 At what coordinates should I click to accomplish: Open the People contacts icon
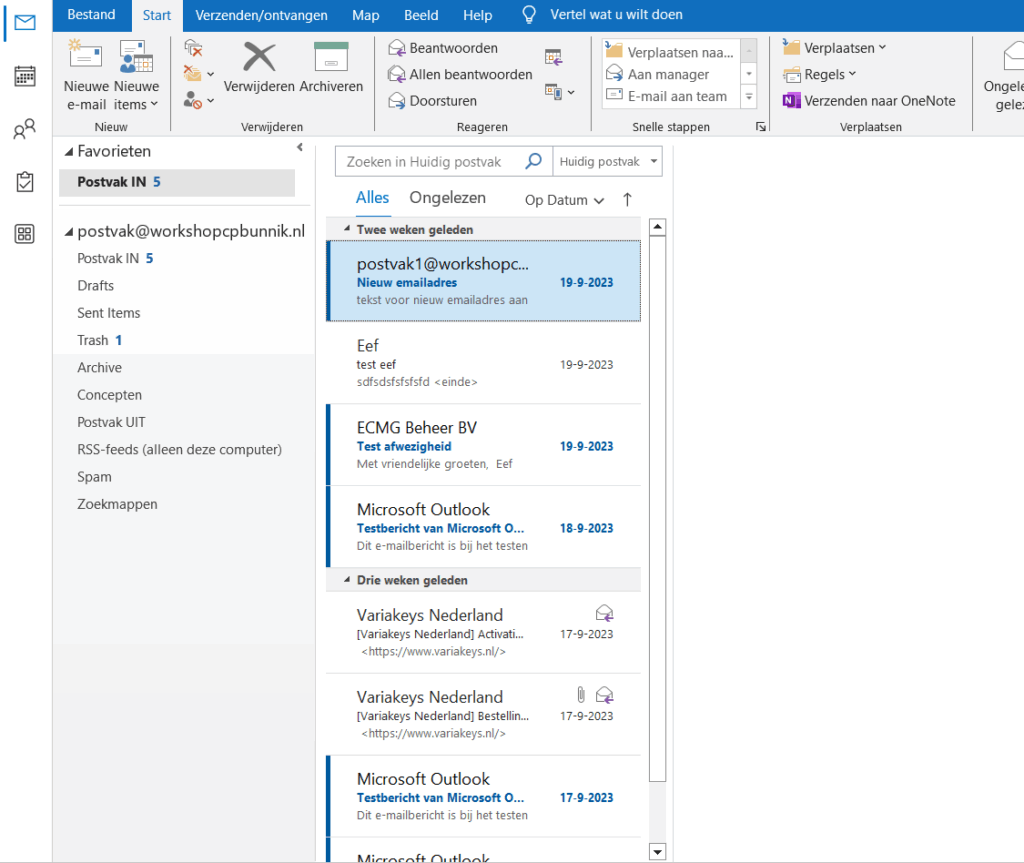click(x=25, y=129)
